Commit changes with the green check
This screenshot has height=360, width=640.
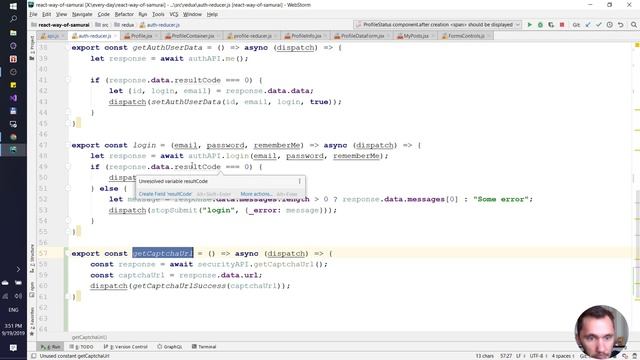(598, 25)
